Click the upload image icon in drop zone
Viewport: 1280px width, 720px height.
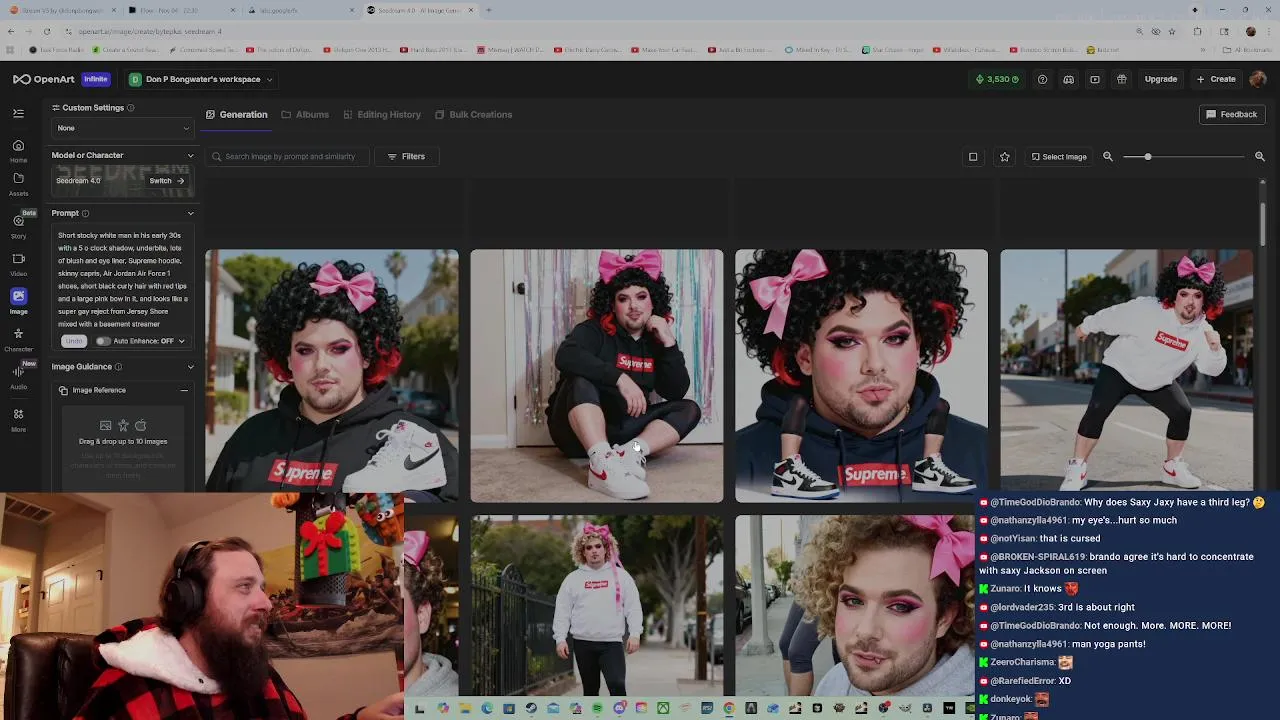pos(105,425)
